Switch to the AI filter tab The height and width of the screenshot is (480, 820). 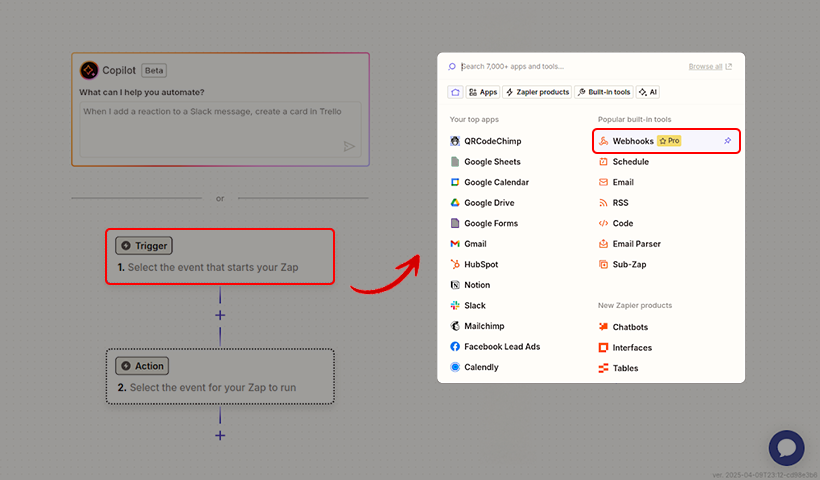(647, 92)
